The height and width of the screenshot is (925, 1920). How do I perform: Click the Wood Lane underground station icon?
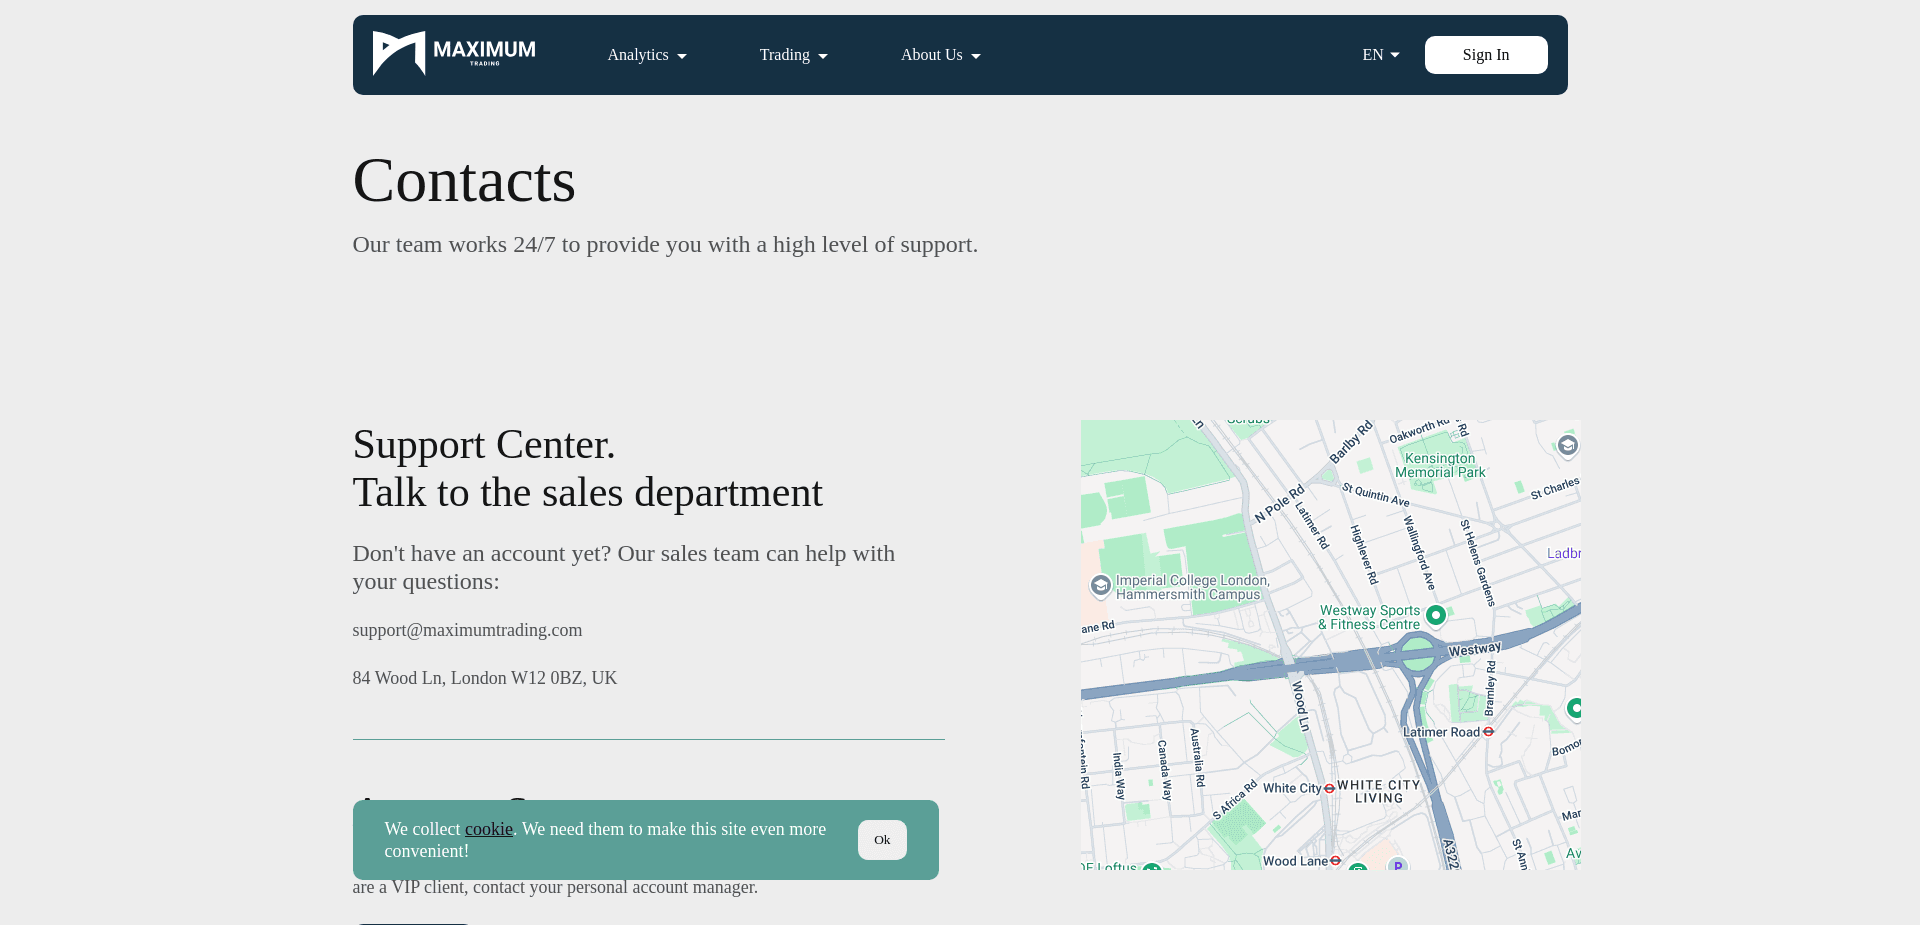[1335, 860]
